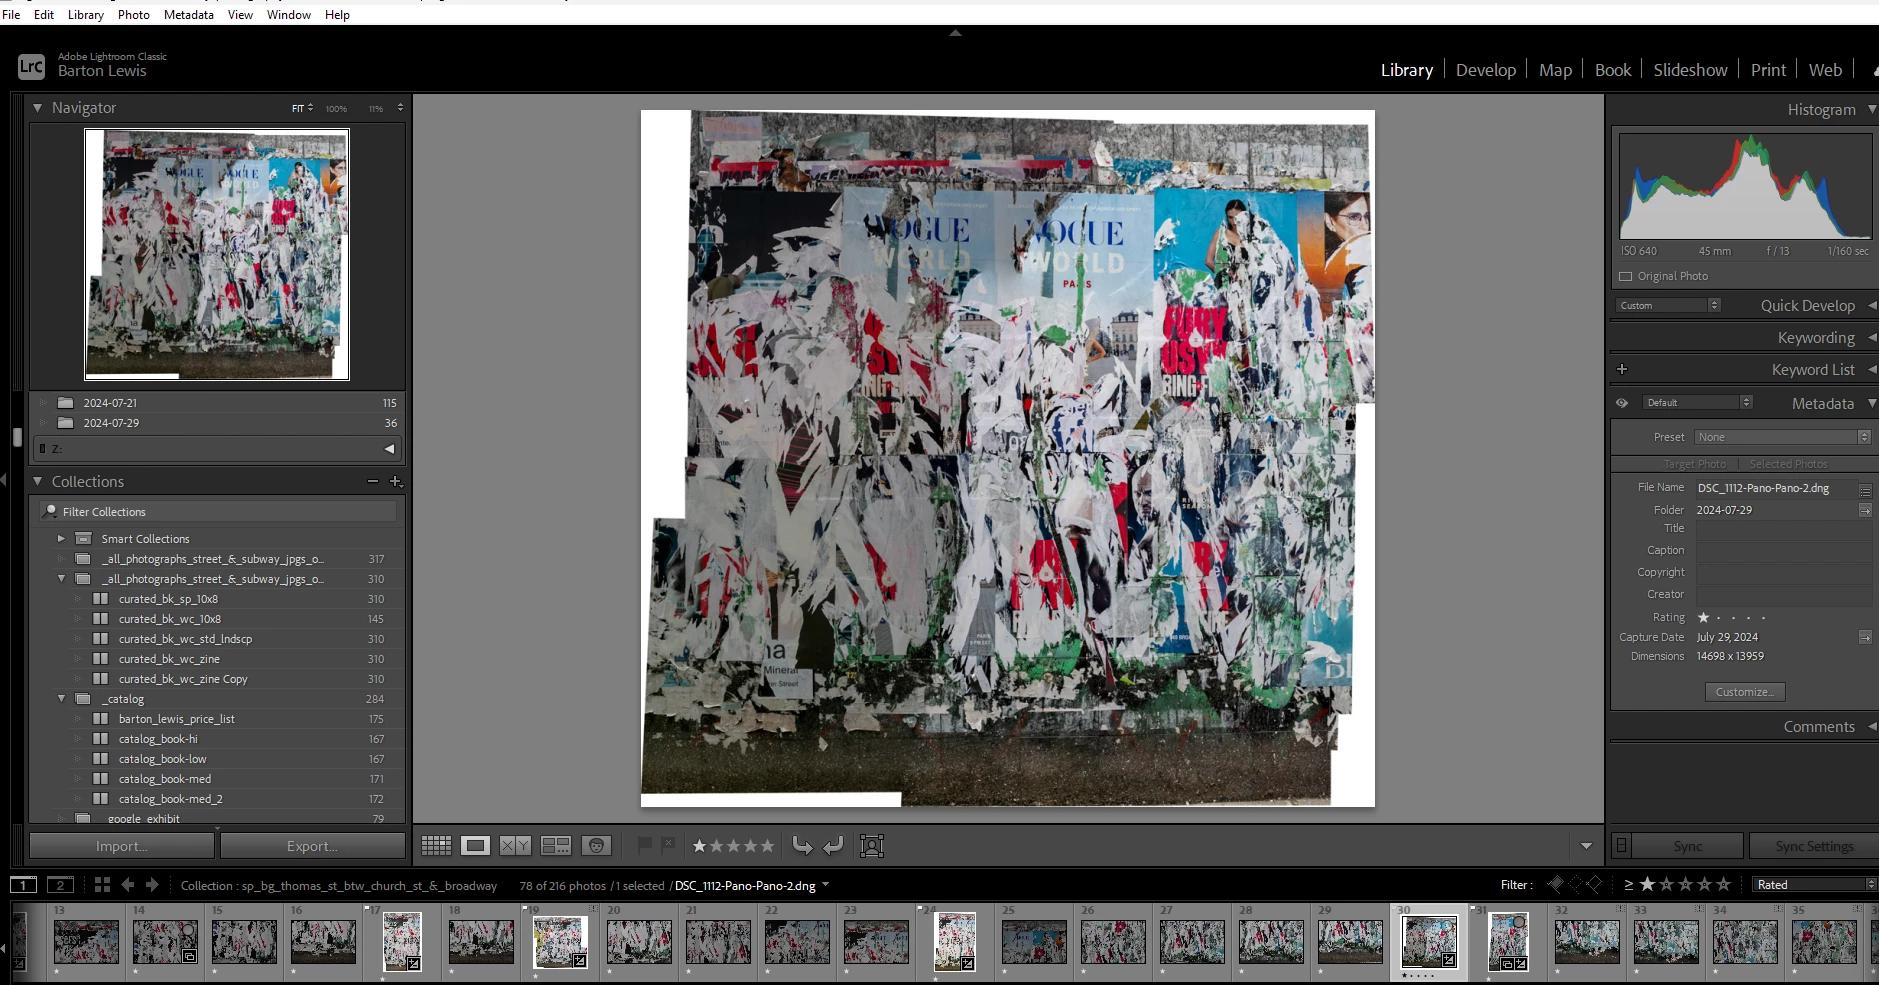This screenshot has height=985, width=1879.
Task: Expand the Keywording panel
Action: click(x=1872, y=338)
